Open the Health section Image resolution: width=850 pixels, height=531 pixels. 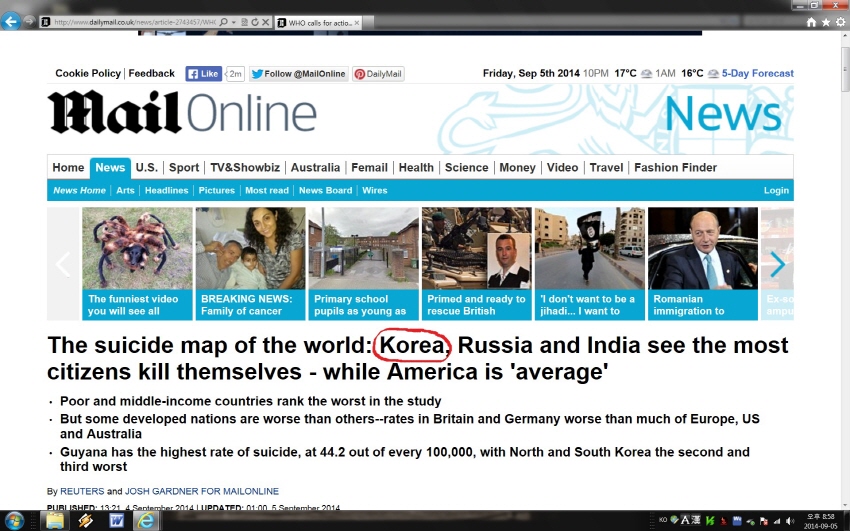coord(416,167)
